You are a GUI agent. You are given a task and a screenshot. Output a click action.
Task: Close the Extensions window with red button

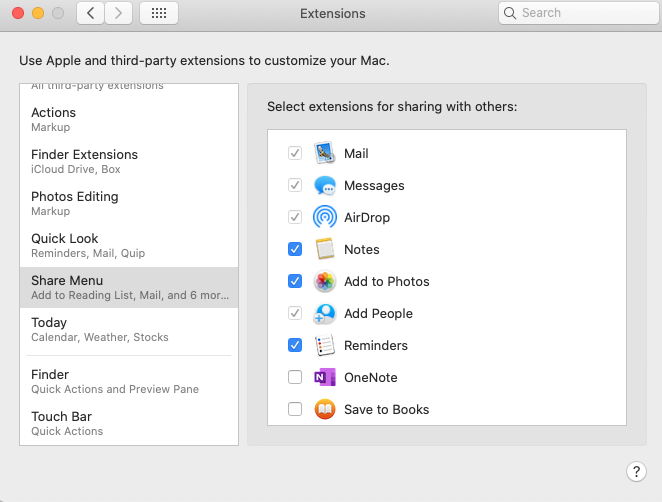pyautogui.click(x=18, y=13)
